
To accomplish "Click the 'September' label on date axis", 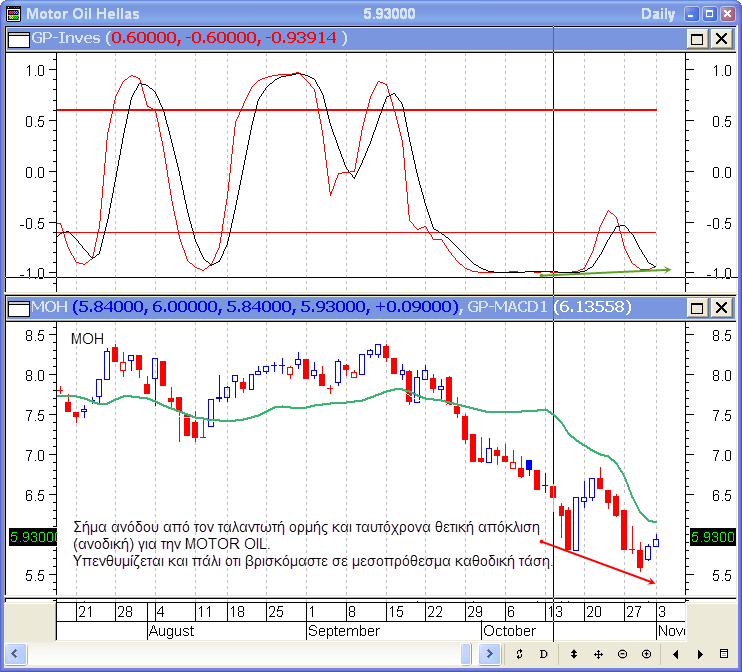I will (x=343, y=631).
